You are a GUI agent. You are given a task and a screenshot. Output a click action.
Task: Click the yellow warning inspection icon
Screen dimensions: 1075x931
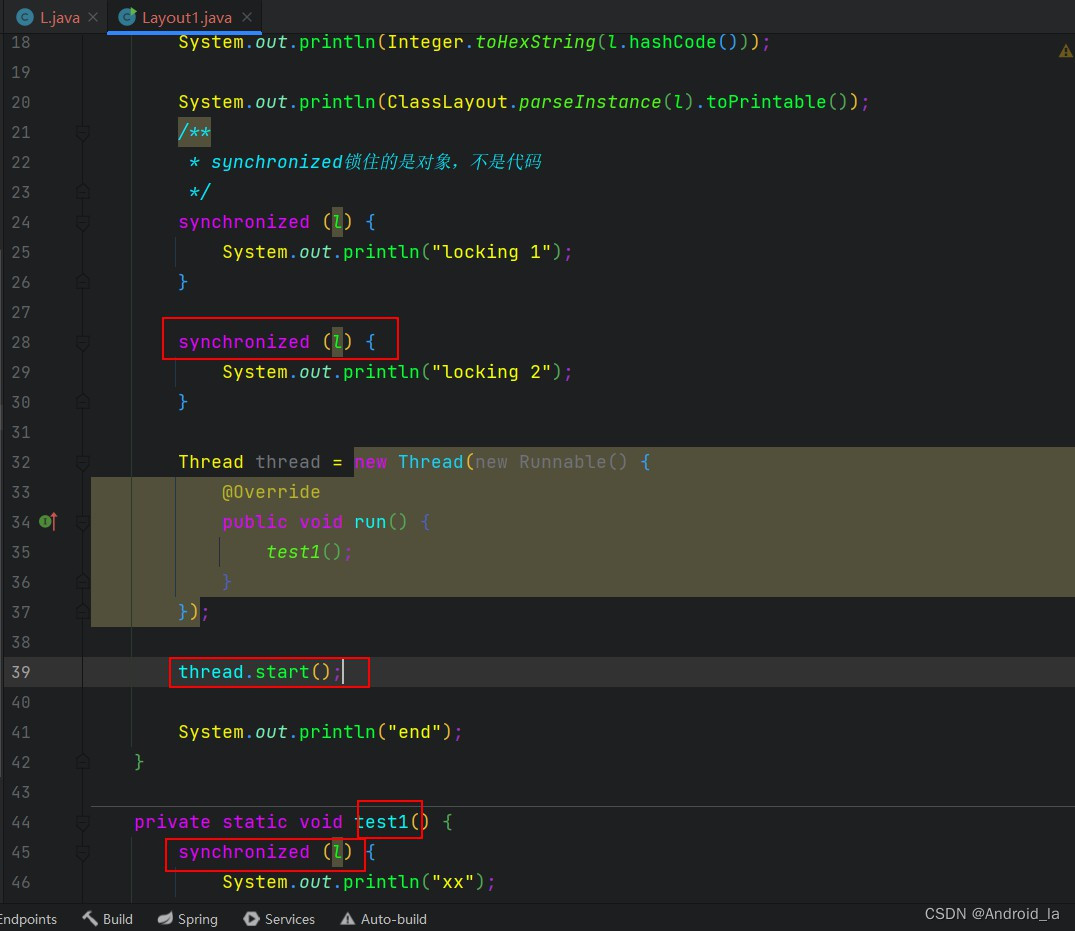[1065, 51]
